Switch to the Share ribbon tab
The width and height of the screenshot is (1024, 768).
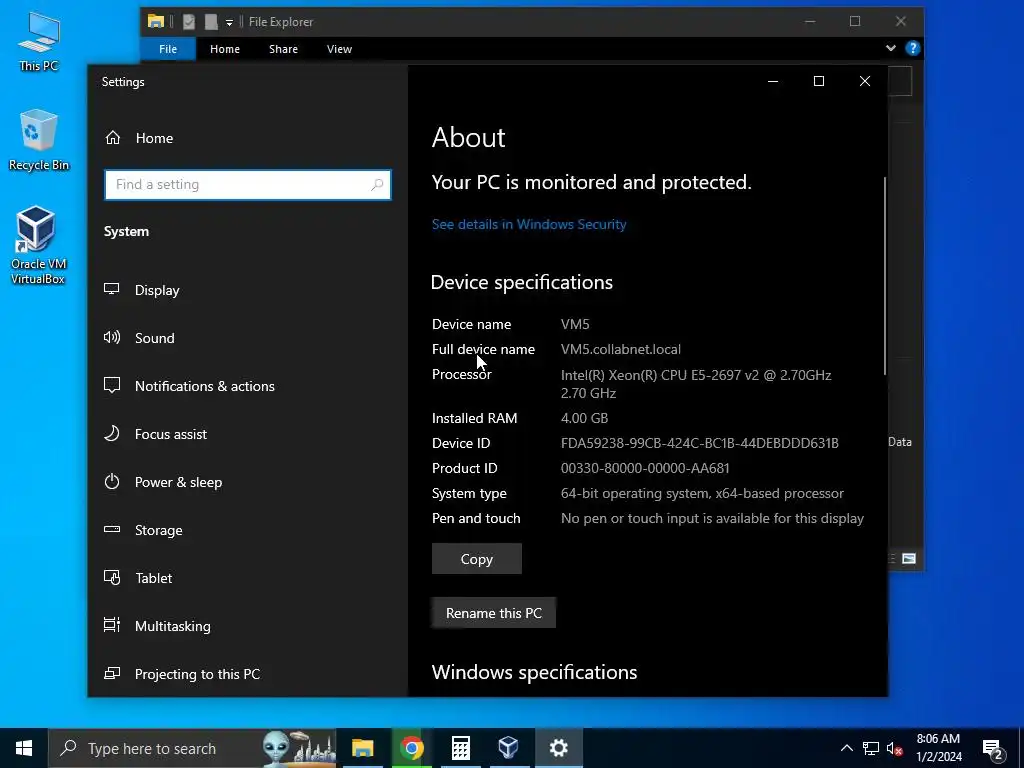pos(283,49)
